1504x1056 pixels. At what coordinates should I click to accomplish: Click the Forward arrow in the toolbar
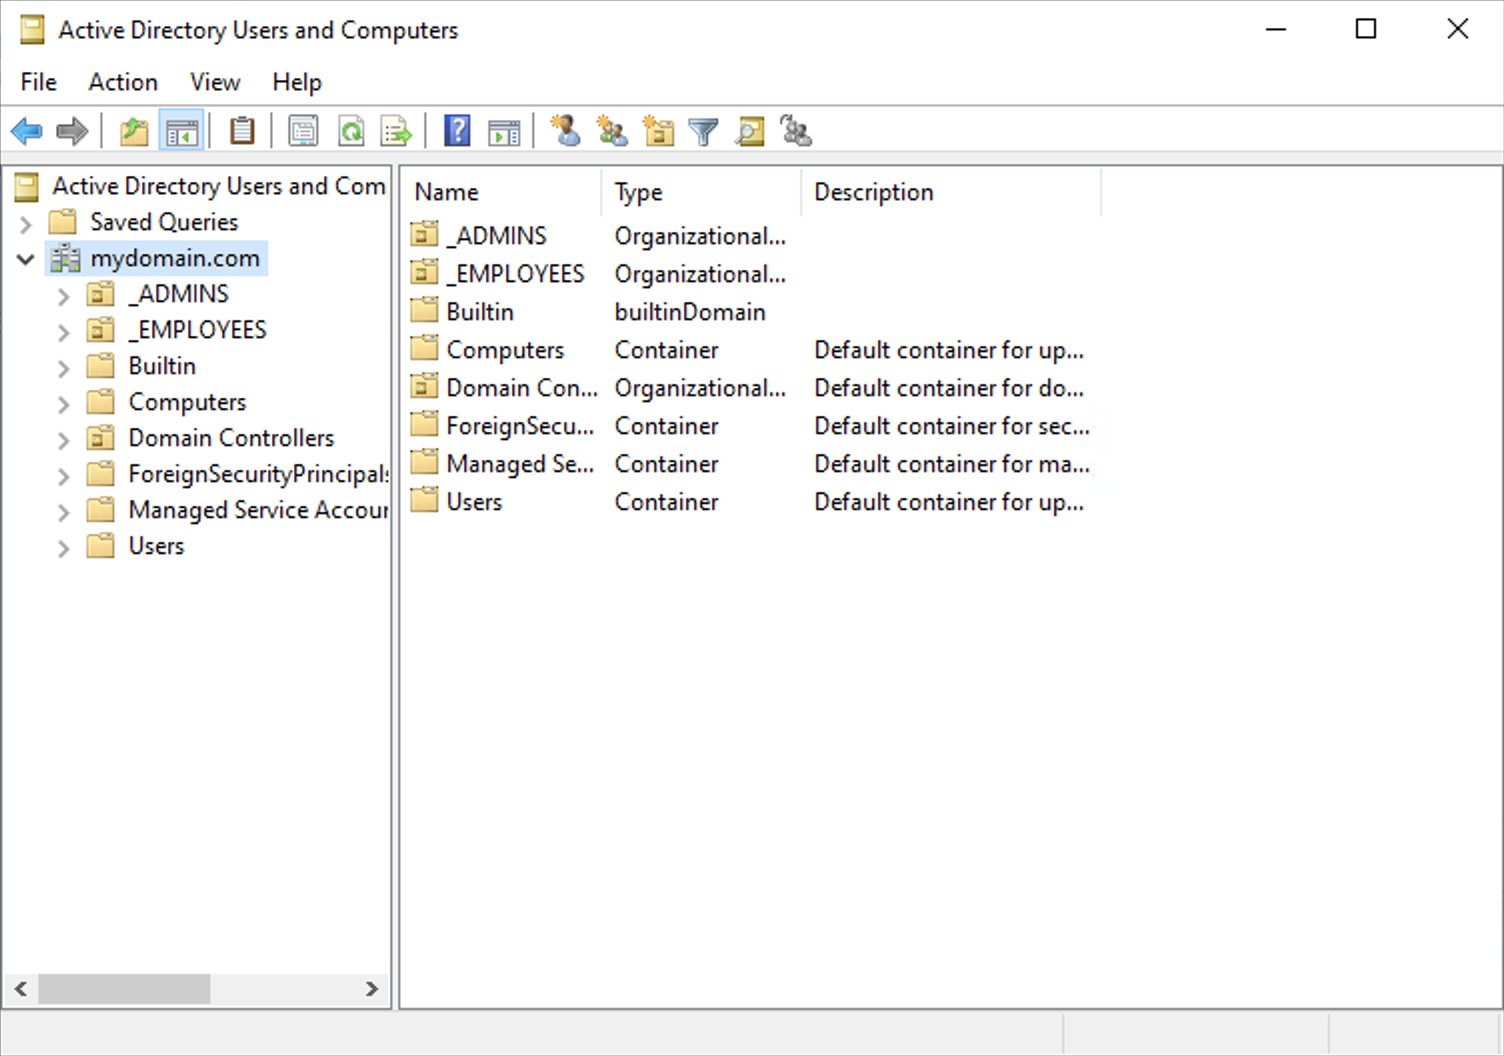pyautogui.click(x=72, y=131)
